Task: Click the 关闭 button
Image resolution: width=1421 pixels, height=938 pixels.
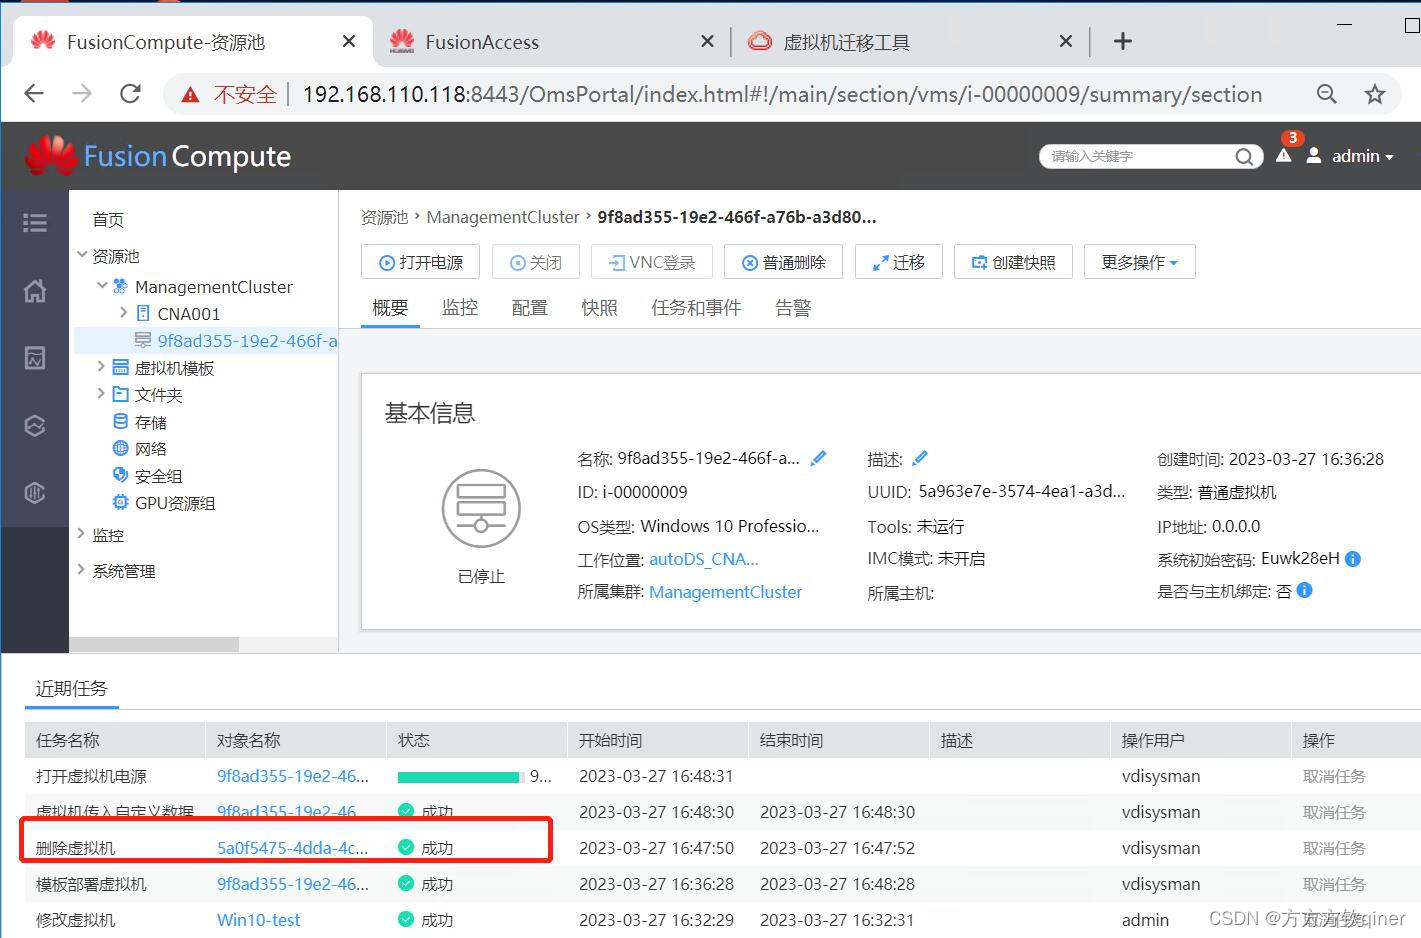Action: pyautogui.click(x=536, y=262)
